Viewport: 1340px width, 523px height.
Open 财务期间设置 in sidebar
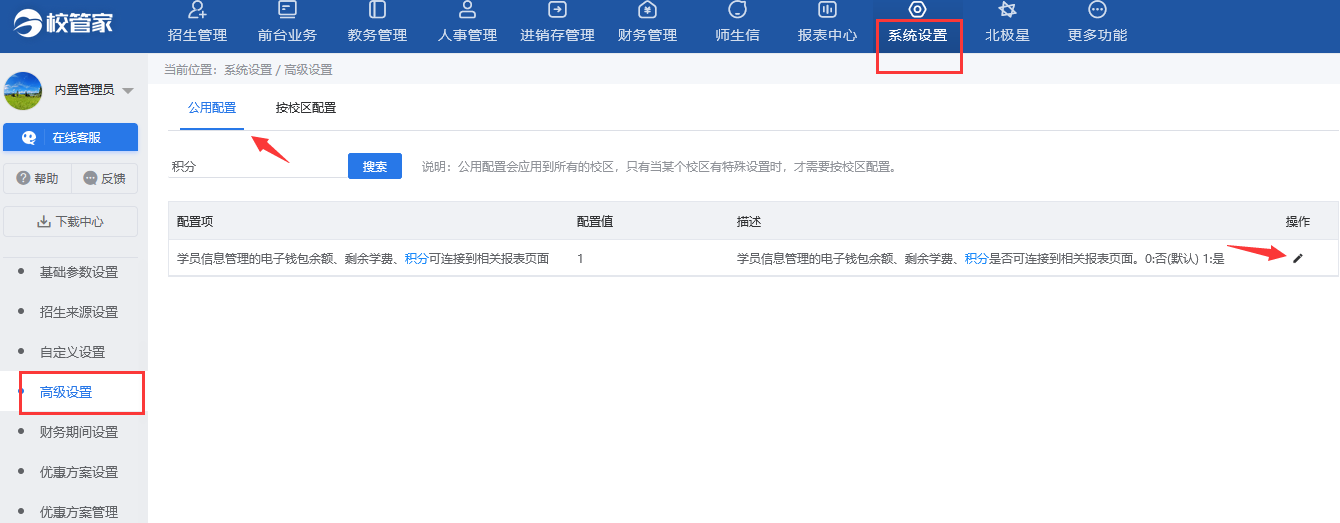(x=79, y=432)
